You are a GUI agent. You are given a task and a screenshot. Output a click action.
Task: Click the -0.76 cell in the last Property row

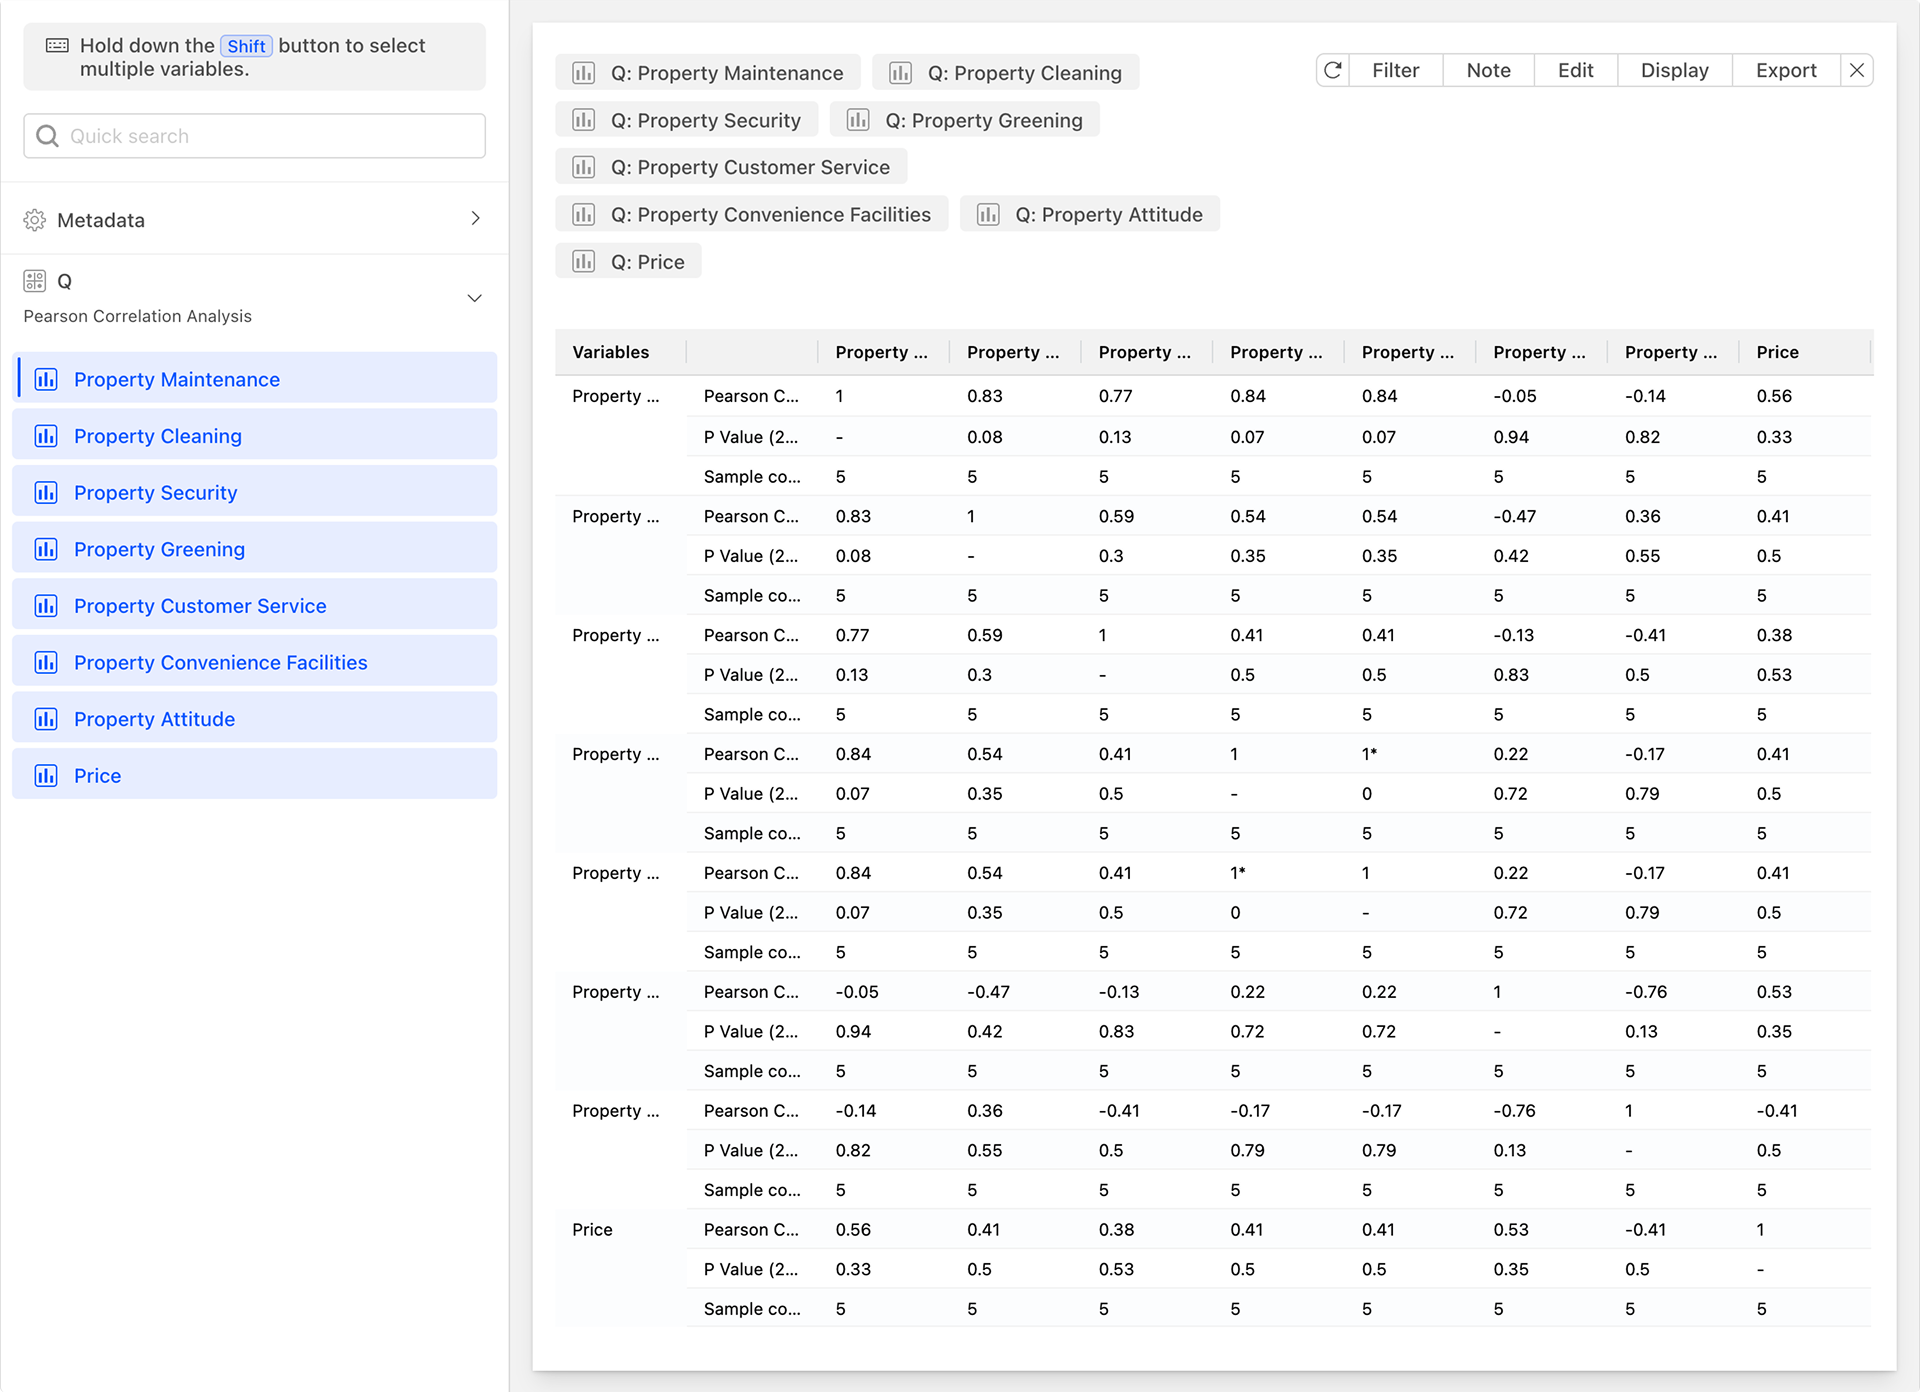tap(1514, 1110)
